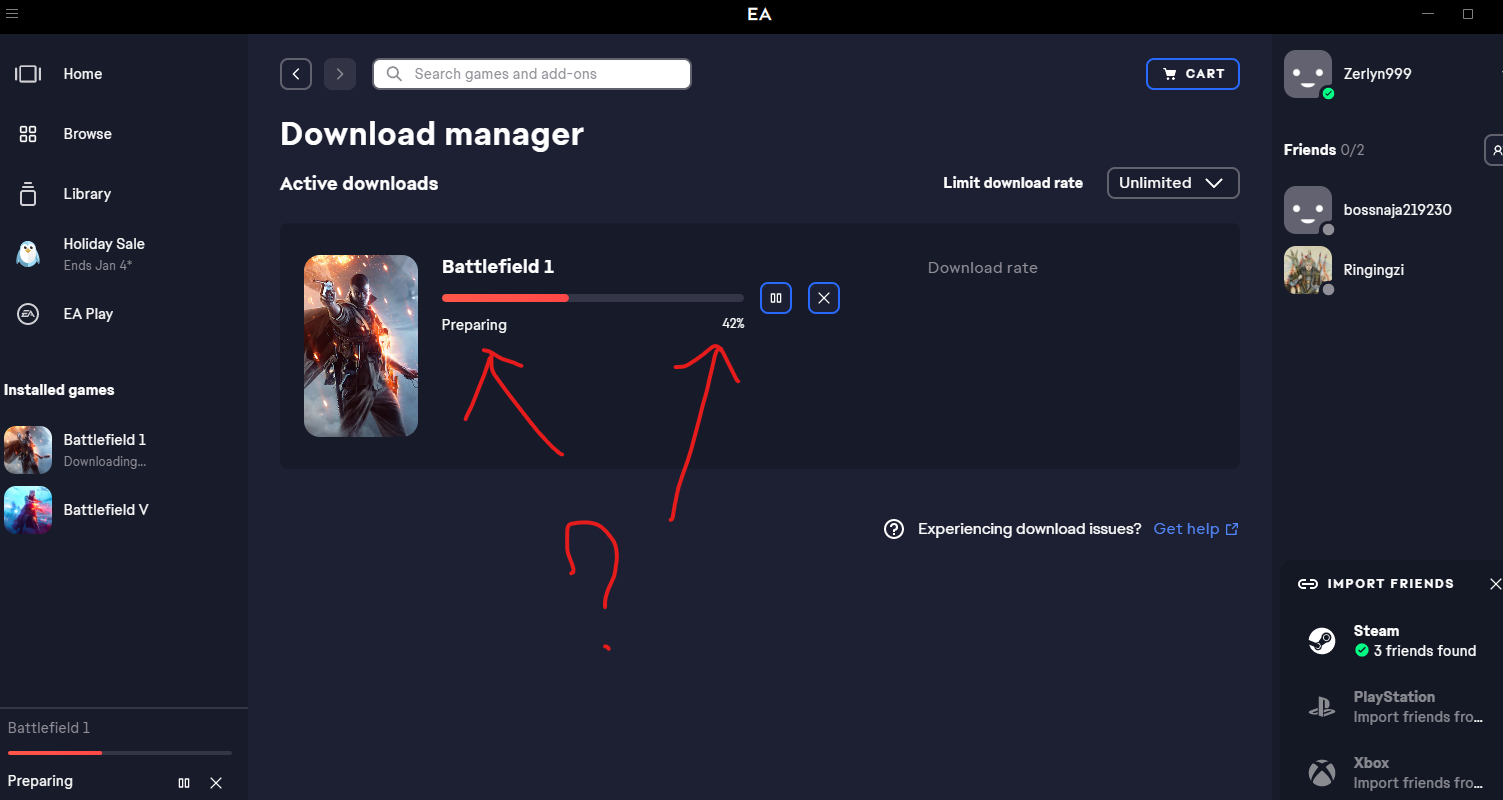Viewport: 1503px width, 800px height.
Task: Focus the Search games and add-ons field
Action: pyautogui.click(x=532, y=74)
